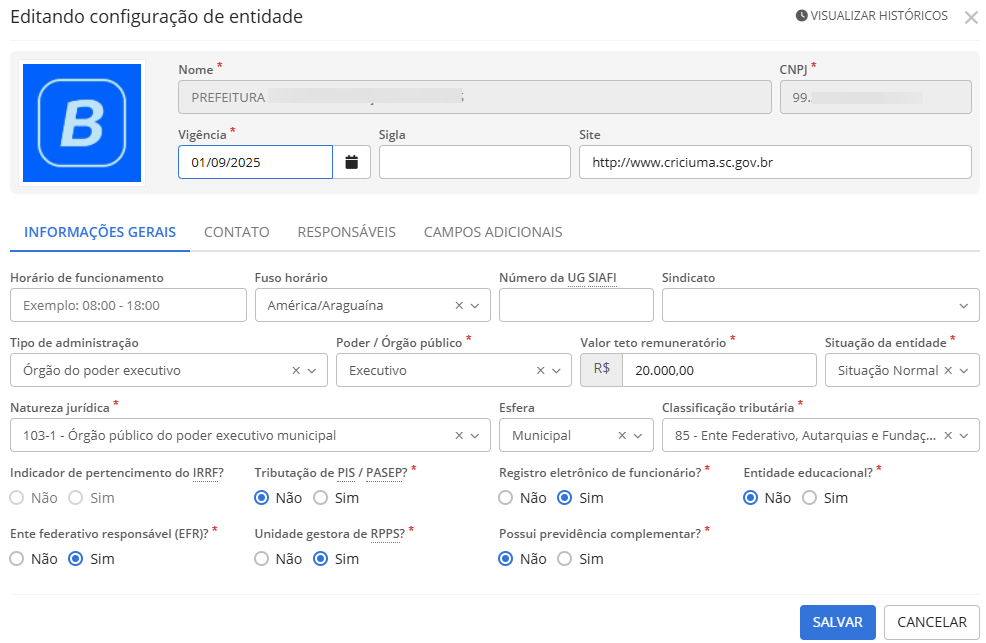This screenshot has height=643, width=986.
Task: Click the Nome field
Action: (x=475, y=97)
